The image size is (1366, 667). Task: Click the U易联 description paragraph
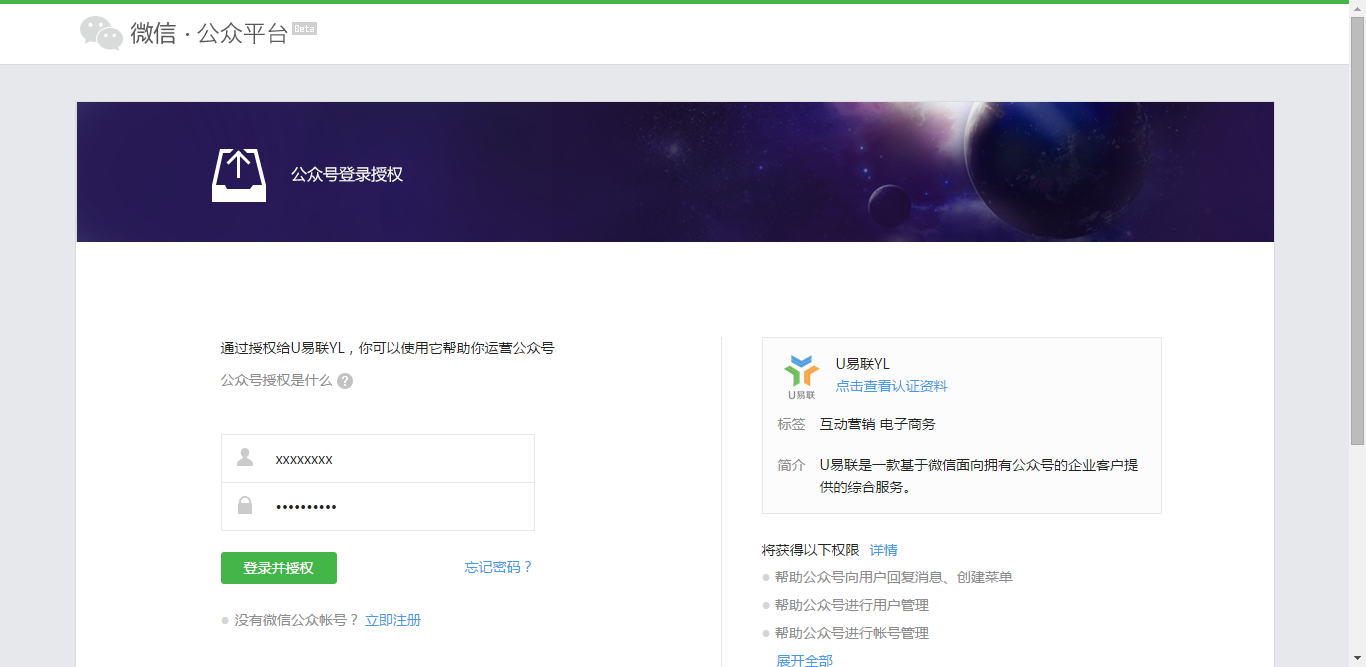978,476
